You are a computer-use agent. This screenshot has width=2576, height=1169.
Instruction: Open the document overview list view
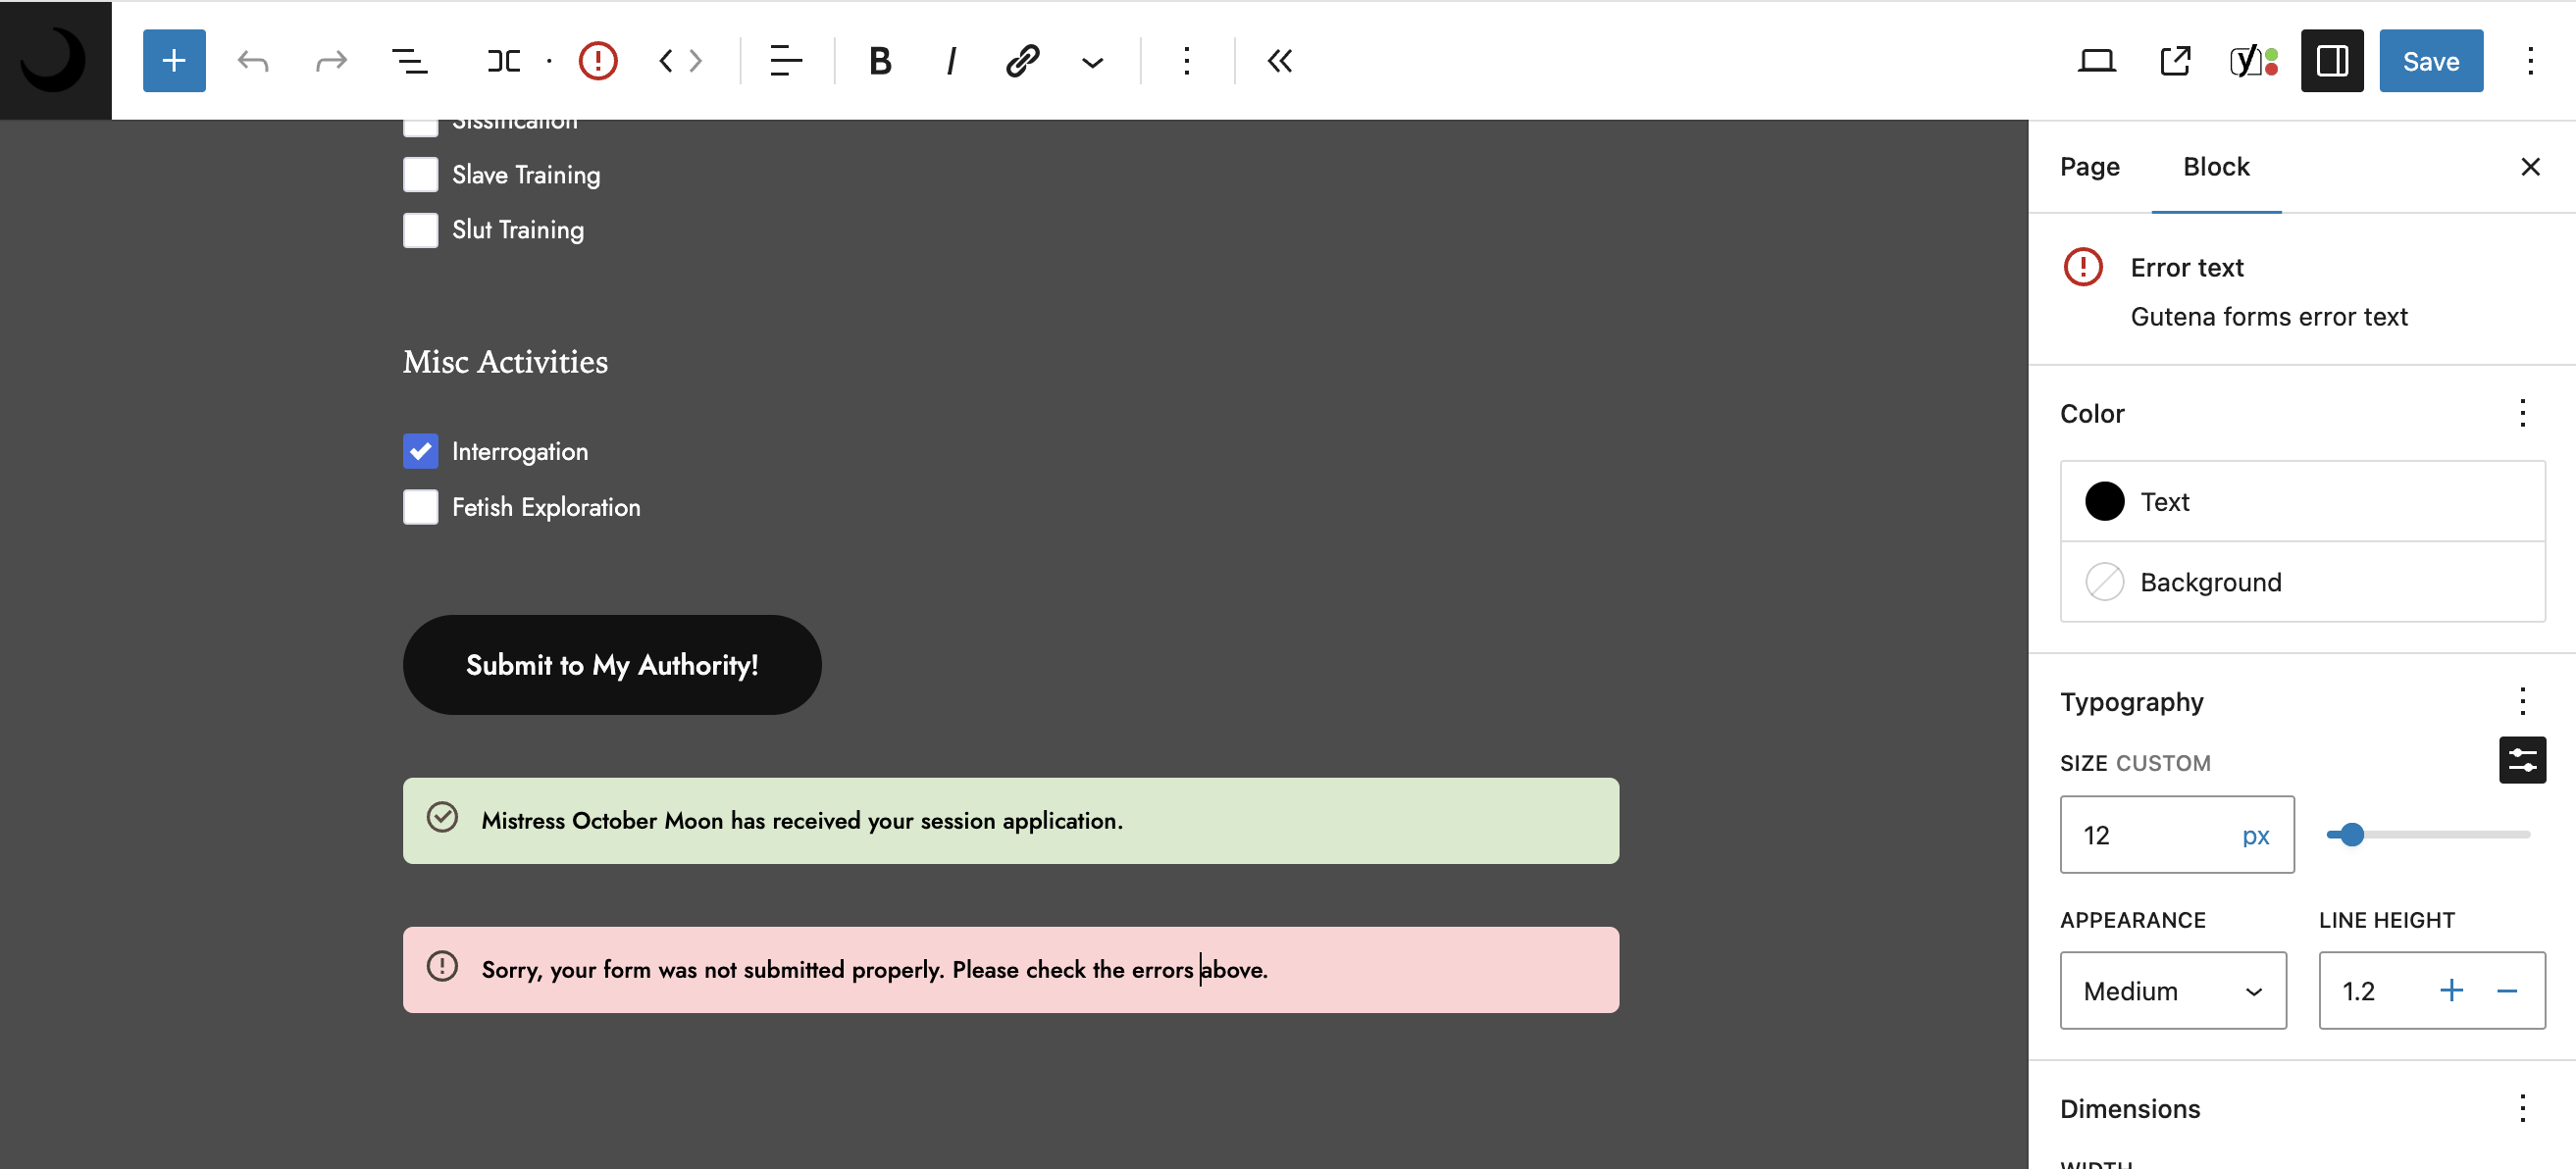pos(409,61)
